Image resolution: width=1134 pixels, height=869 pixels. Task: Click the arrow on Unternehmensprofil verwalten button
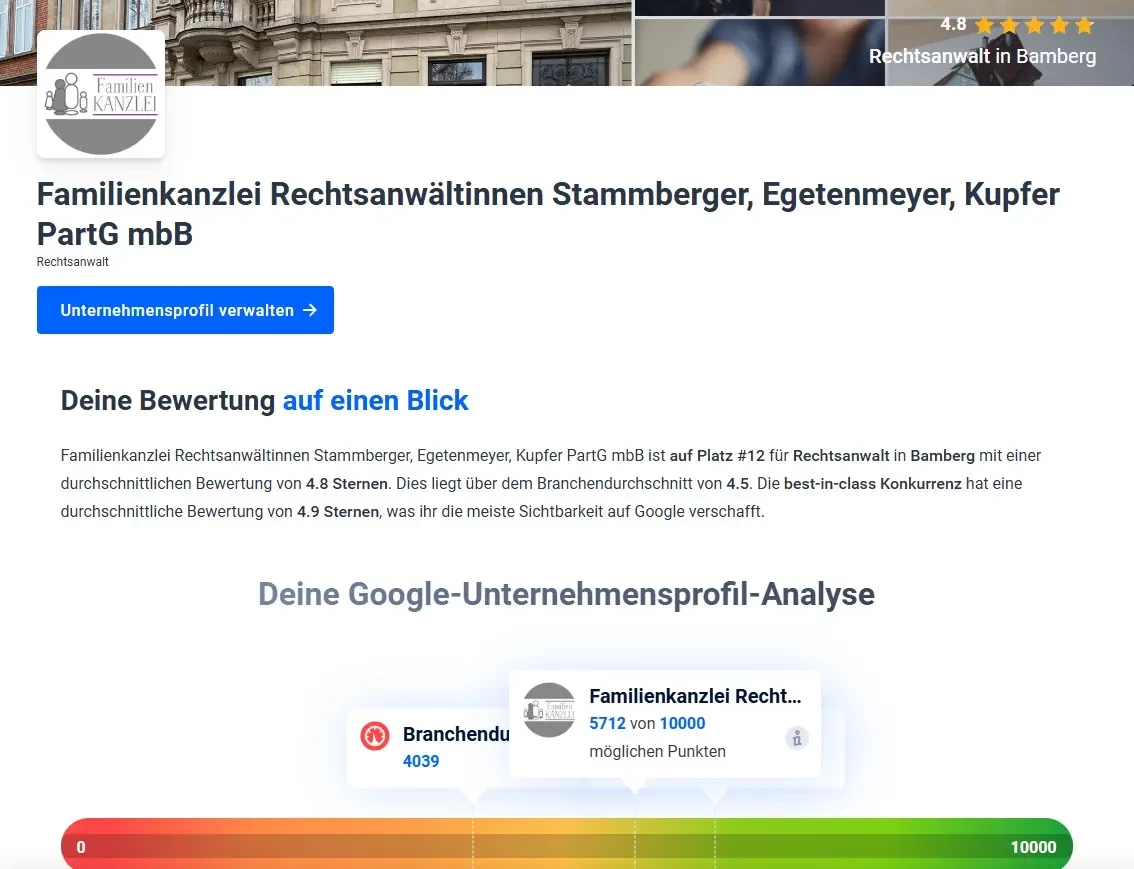(310, 310)
